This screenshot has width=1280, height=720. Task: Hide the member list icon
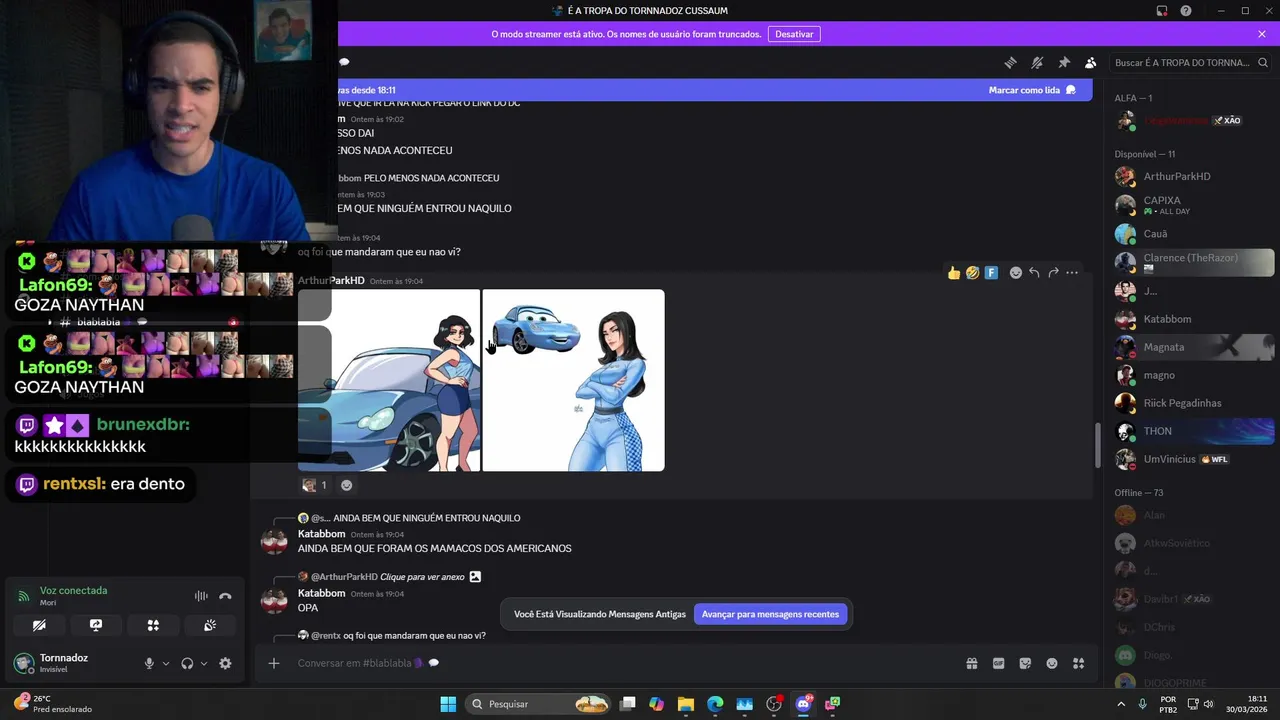1091,62
